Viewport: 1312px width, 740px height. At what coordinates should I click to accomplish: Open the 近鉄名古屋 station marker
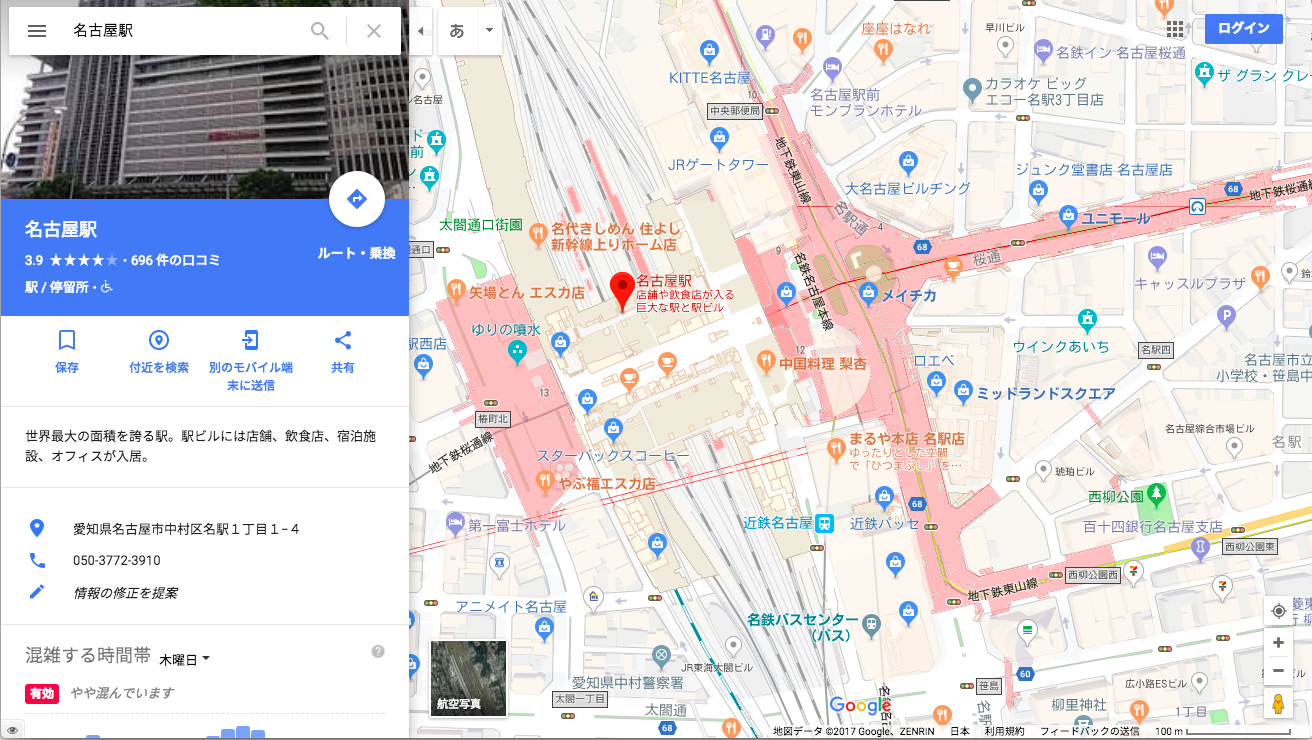coord(824,522)
